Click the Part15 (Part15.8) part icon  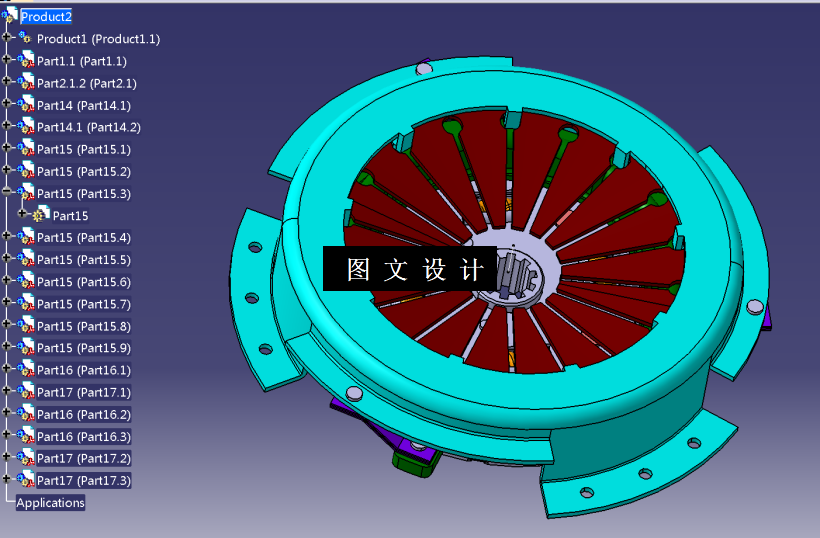point(26,325)
